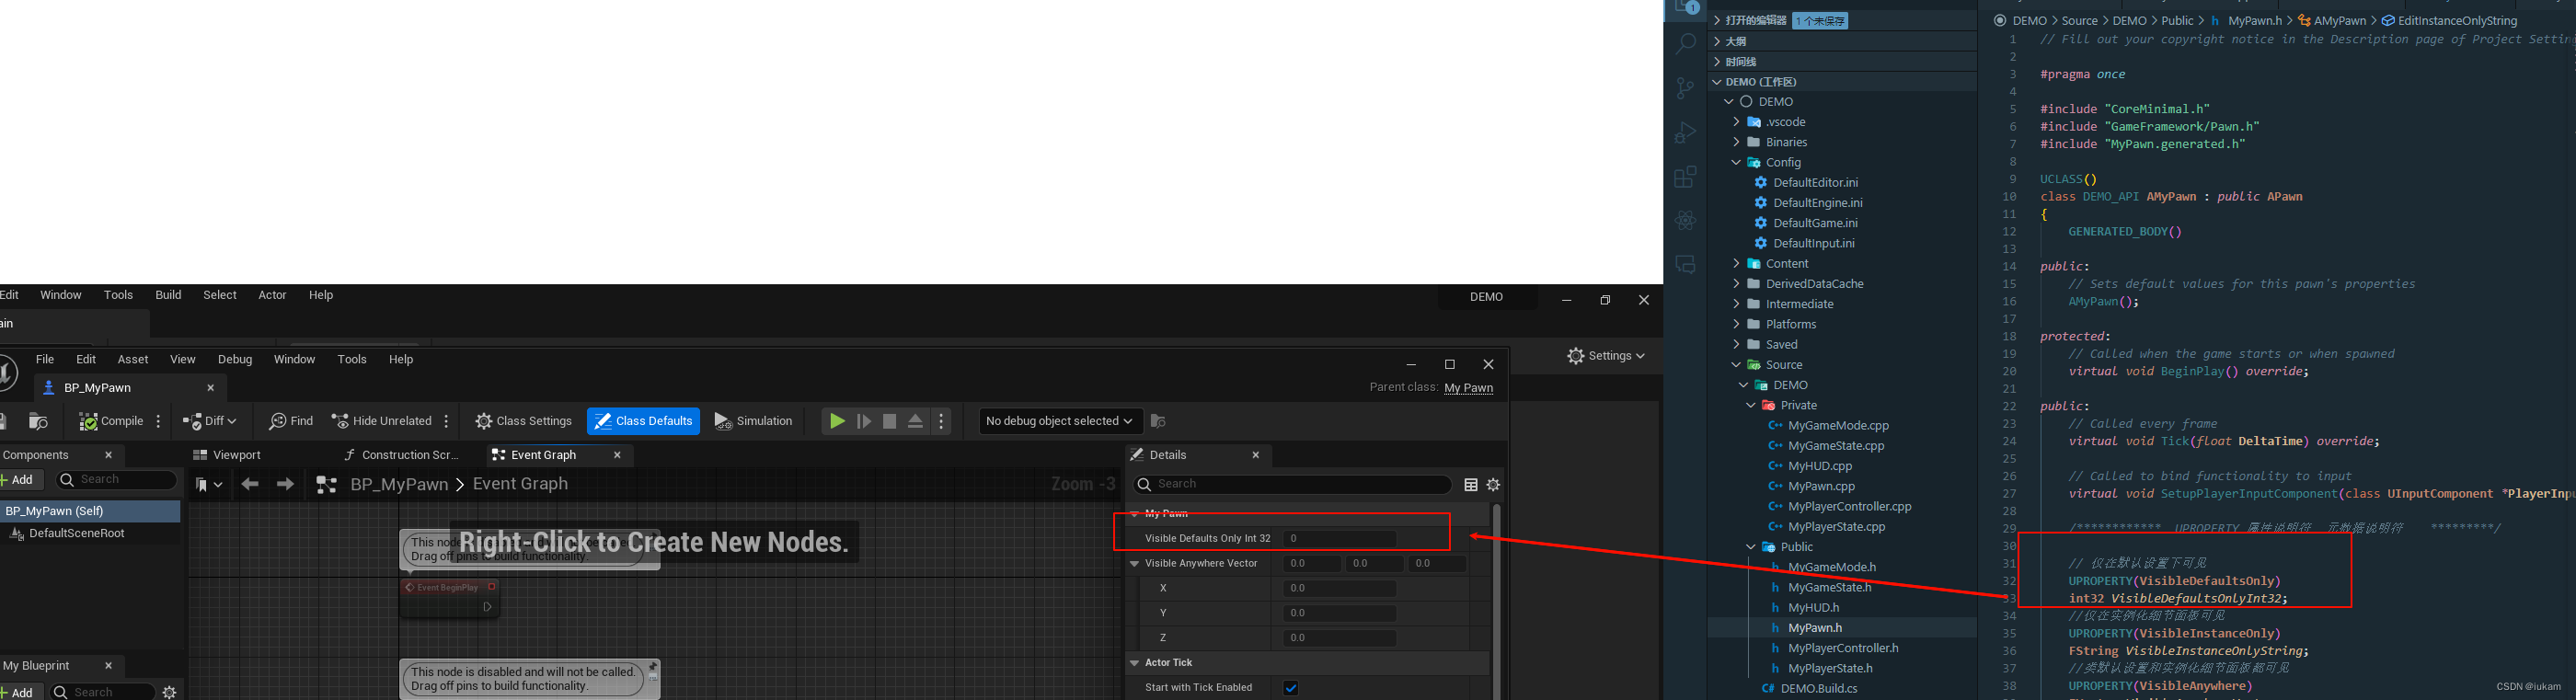Image resolution: width=2576 pixels, height=700 pixels.
Task: Start Simulation from Blueprint toolbar
Action: 753,421
